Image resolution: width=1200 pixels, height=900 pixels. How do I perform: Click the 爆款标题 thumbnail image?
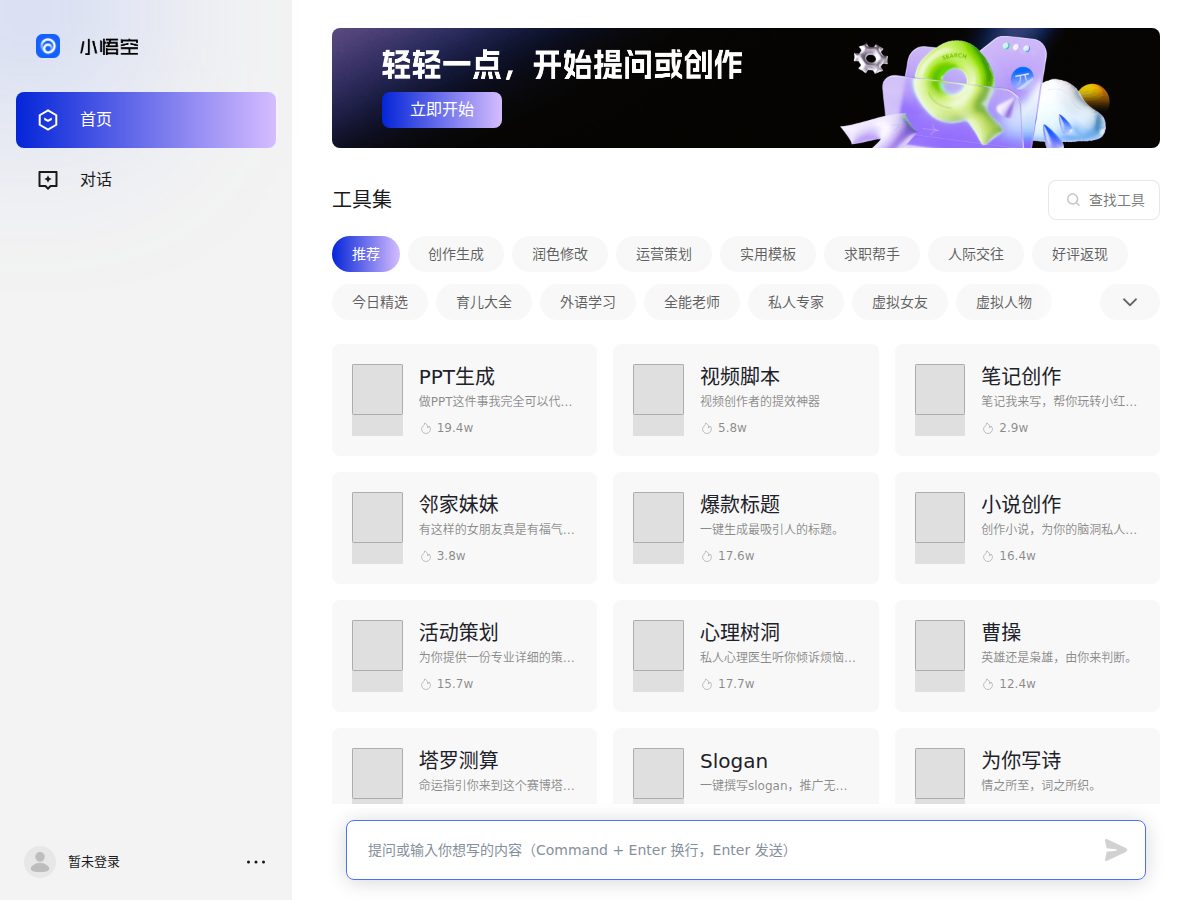pyautogui.click(x=659, y=518)
